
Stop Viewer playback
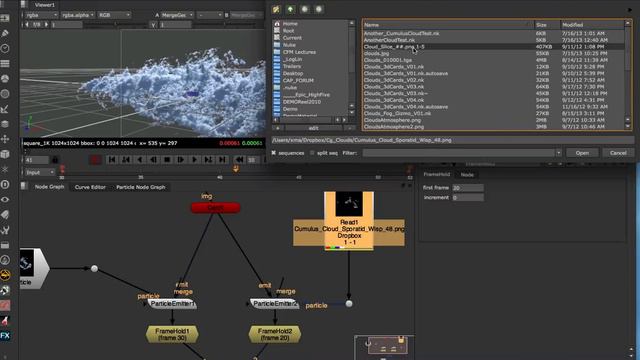click(167, 160)
